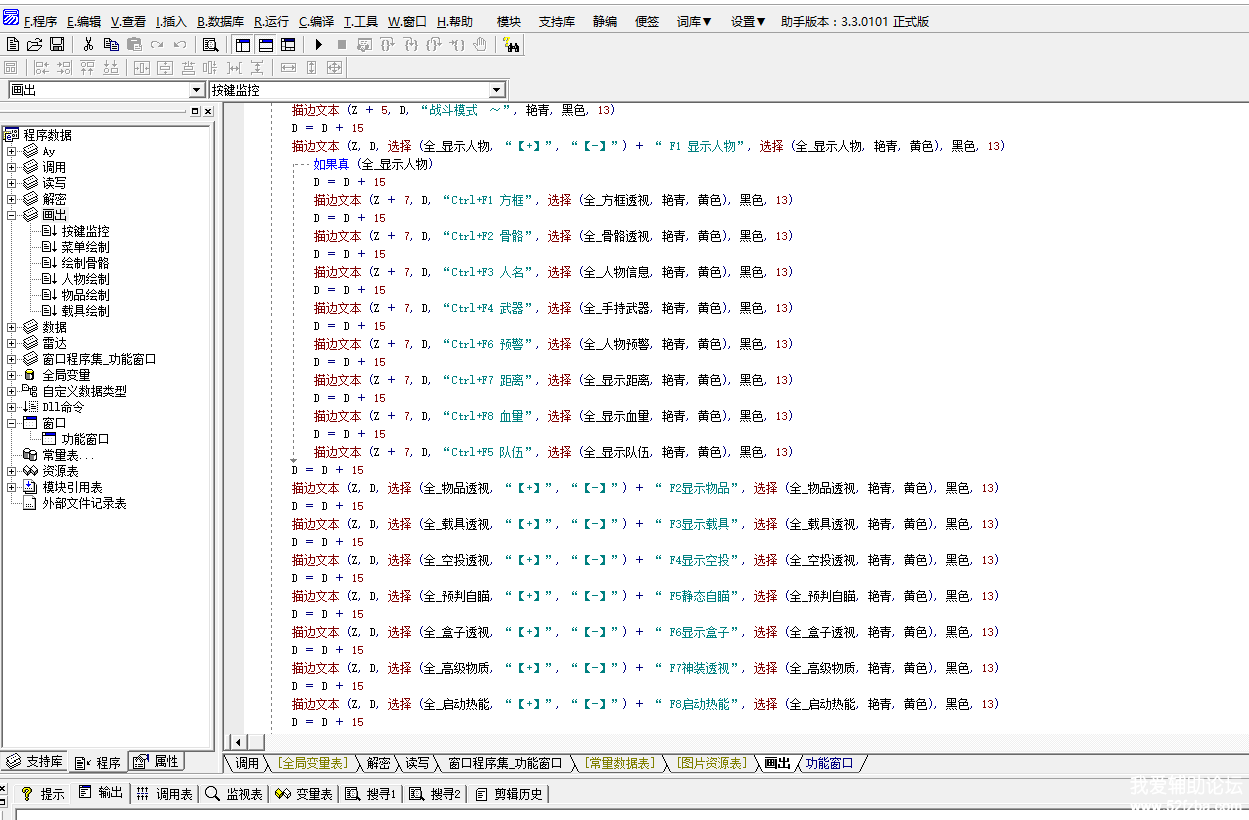1249x820 pixels.
Task: Click the 程序数据 root icon in tree
Action: [x=12, y=135]
